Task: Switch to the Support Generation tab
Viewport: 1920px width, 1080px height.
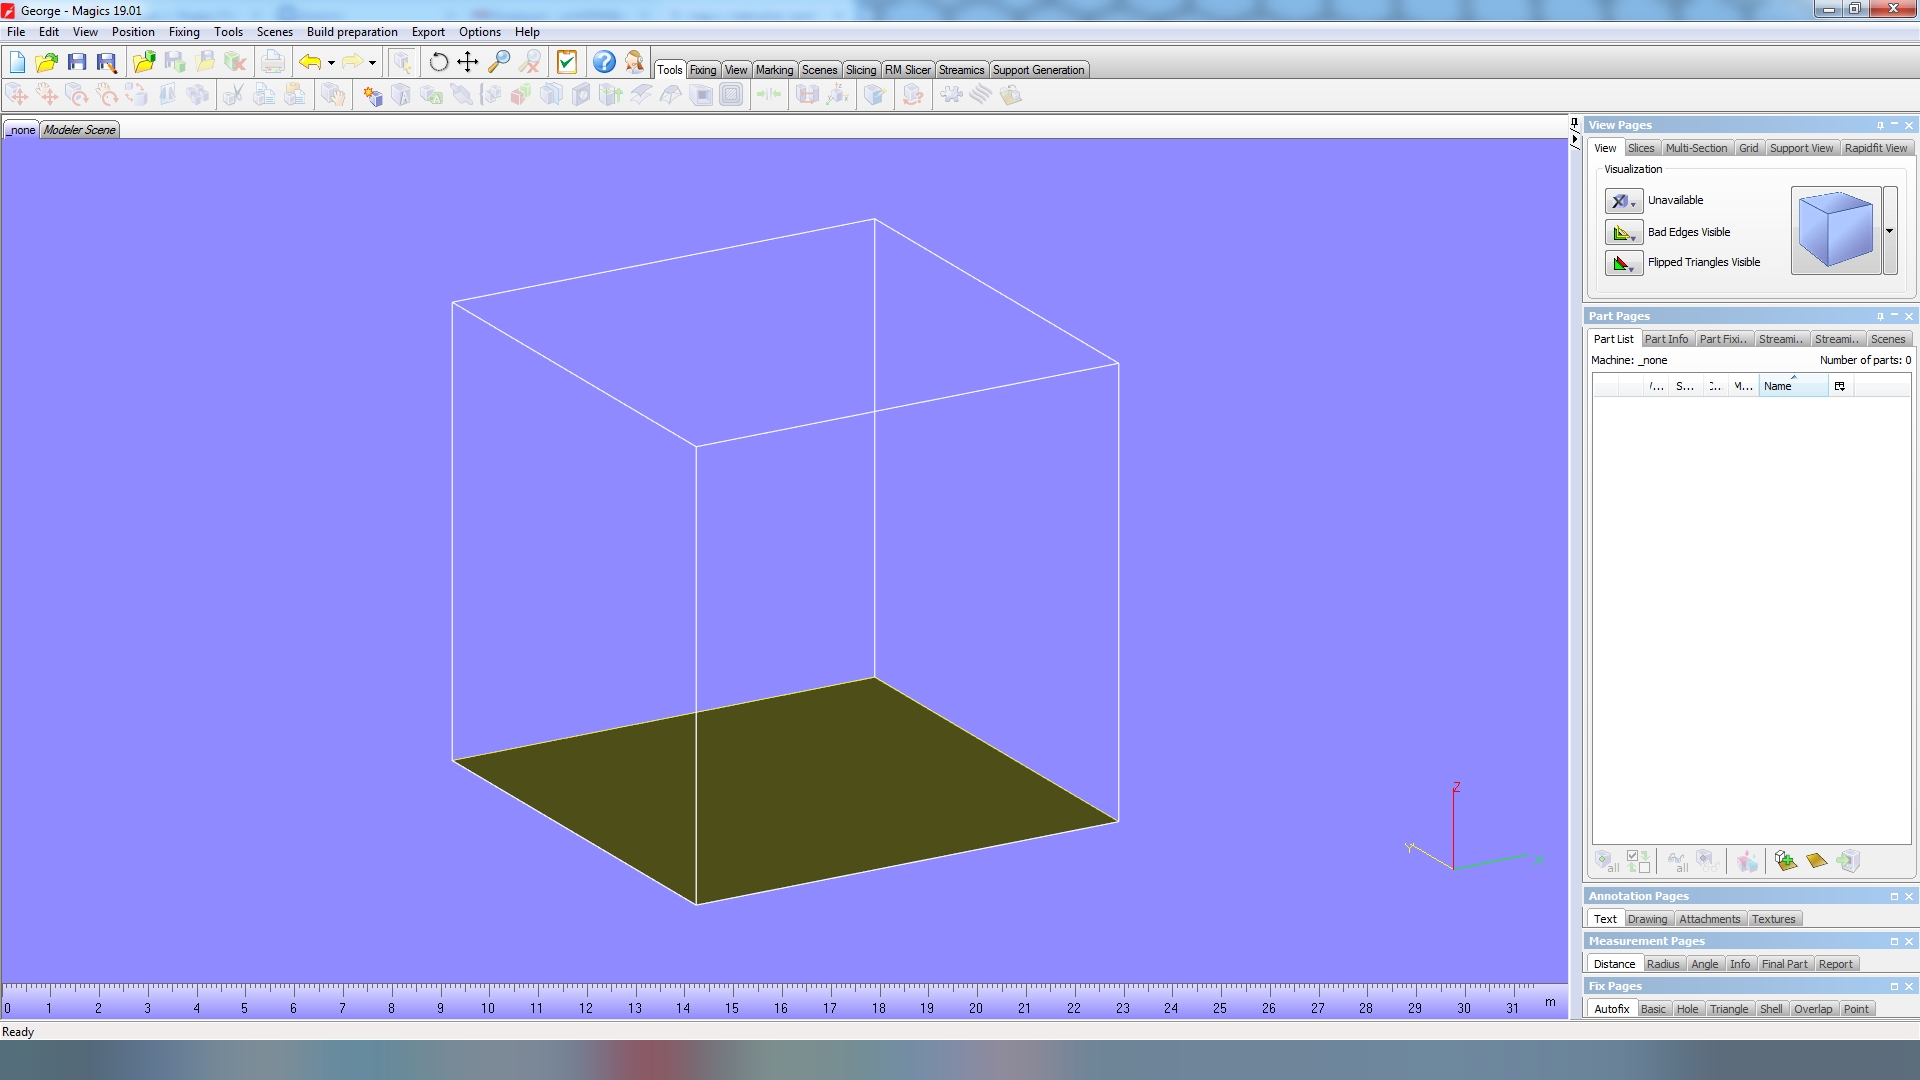Action: 1037,70
